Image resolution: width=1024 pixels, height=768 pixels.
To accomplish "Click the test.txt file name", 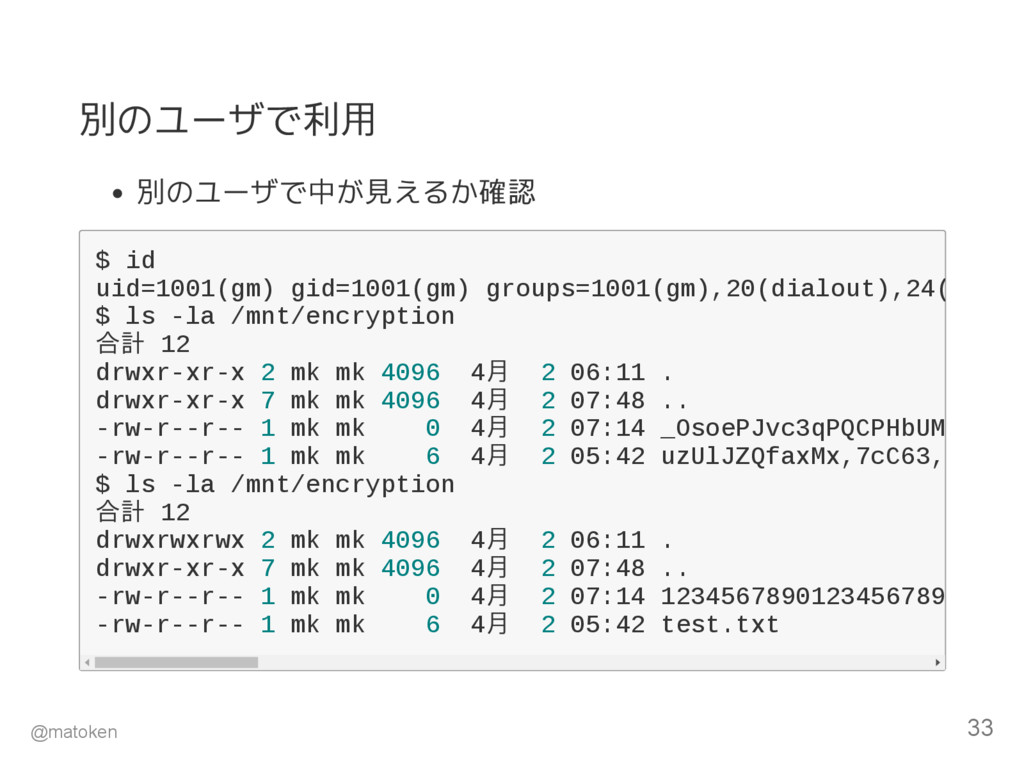I will [x=720, y=625].
